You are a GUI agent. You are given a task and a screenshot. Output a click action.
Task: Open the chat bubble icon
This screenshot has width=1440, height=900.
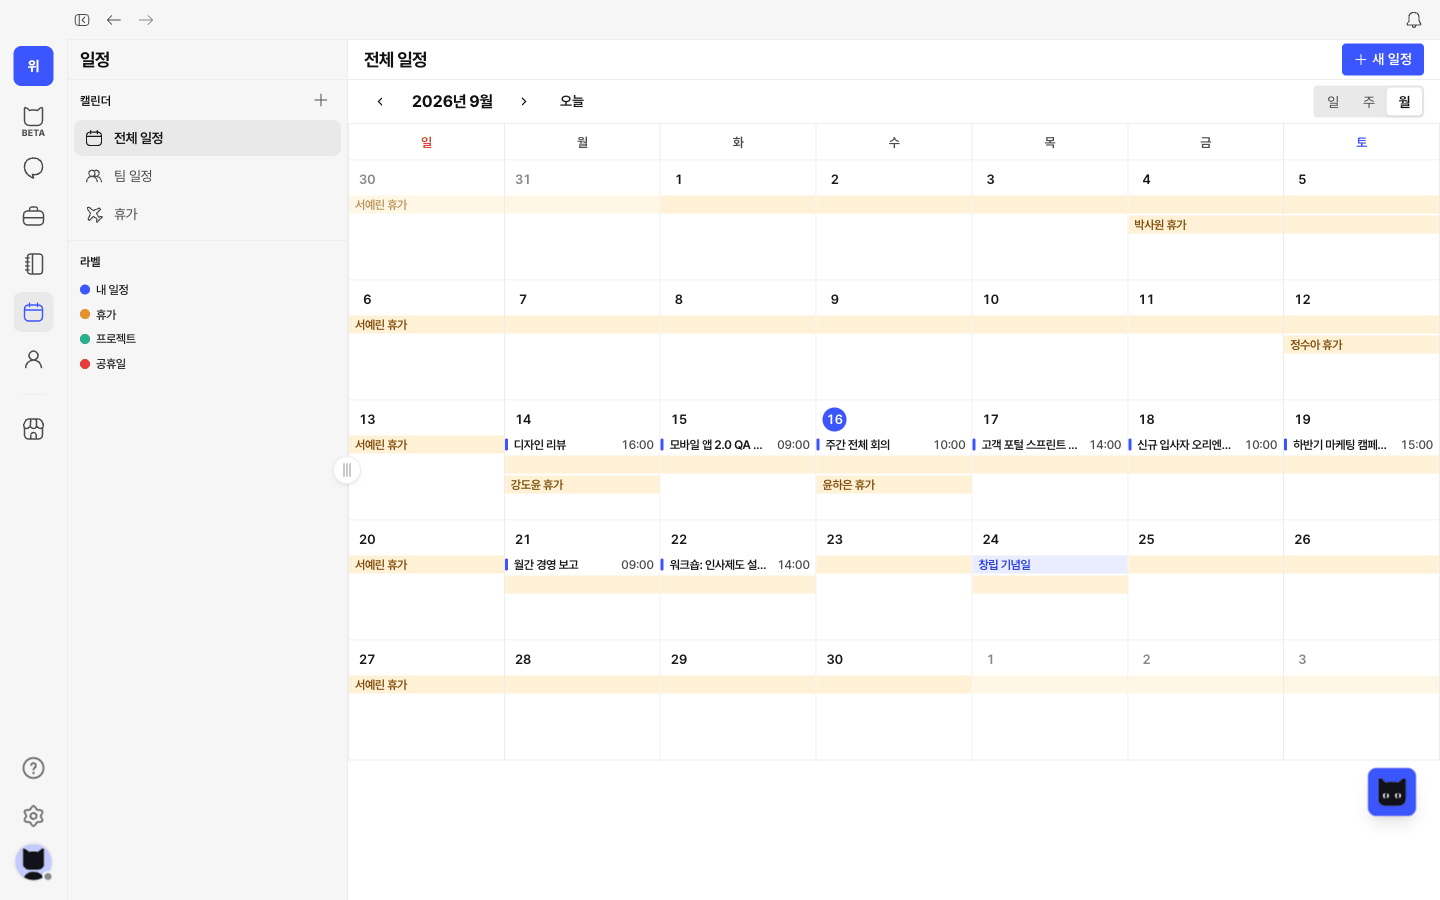pos(33,168)
